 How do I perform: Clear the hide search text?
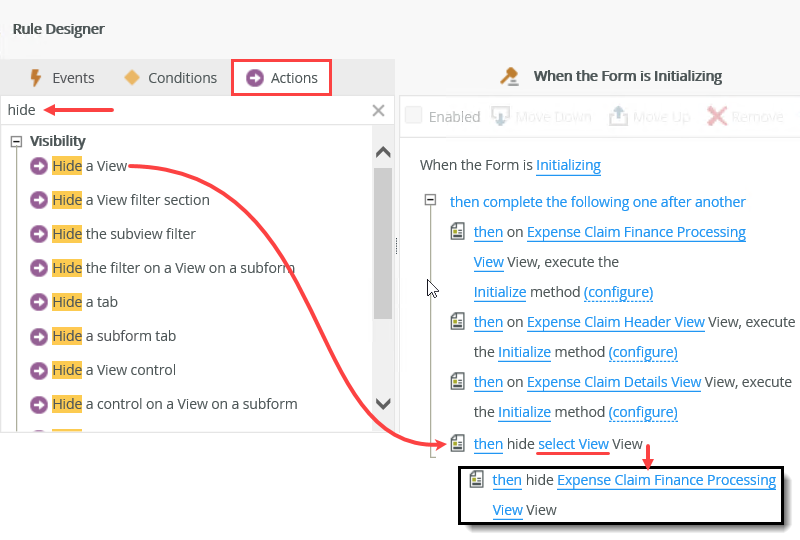click(378, 111)
